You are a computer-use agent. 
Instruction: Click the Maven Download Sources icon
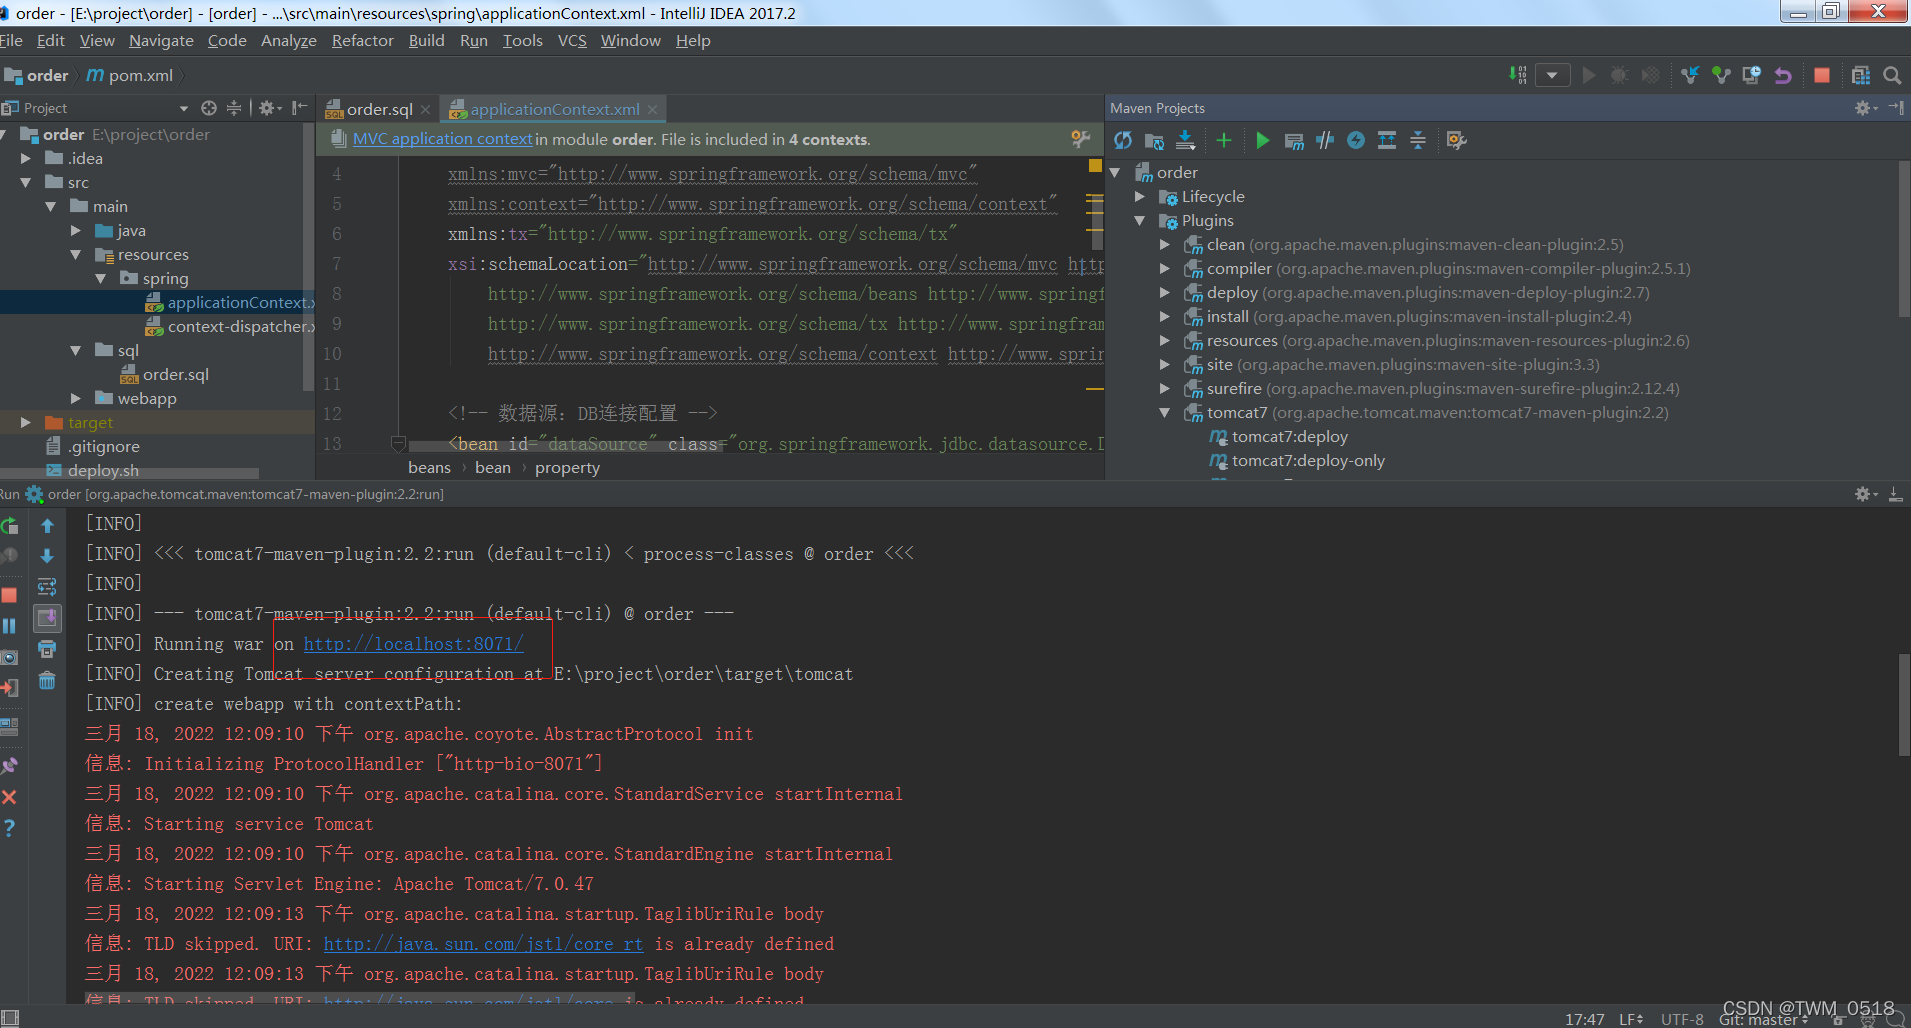click(x=1186, y=140)
